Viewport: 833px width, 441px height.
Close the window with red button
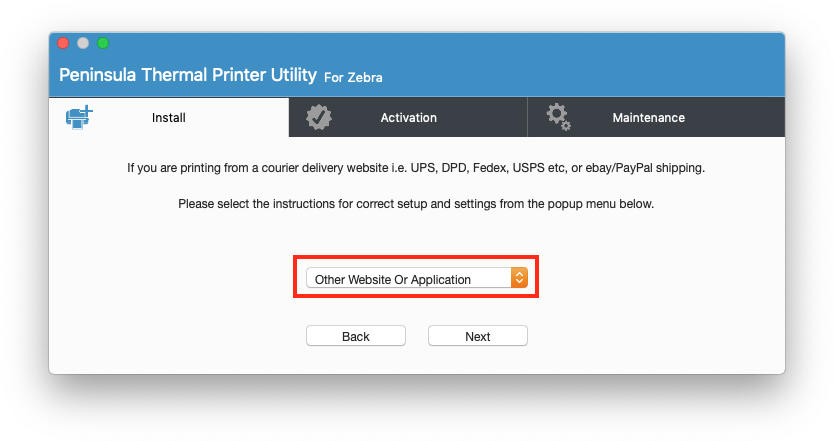pos(63,43)
